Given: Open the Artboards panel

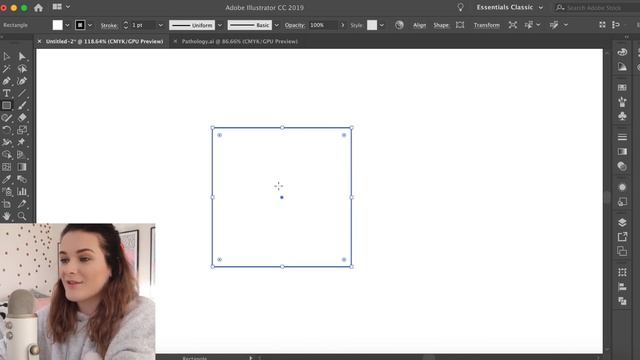Looking at the screenshot, I should [x=622, y=251].
